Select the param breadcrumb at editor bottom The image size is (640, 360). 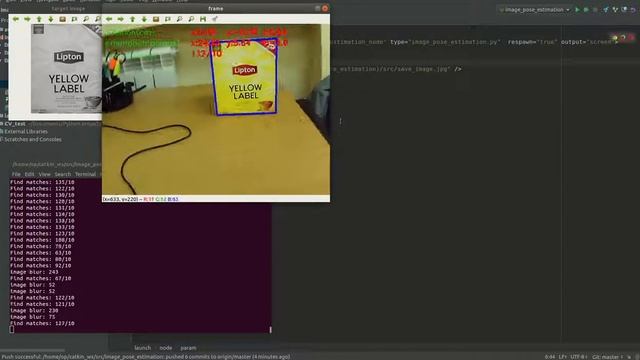188,348
